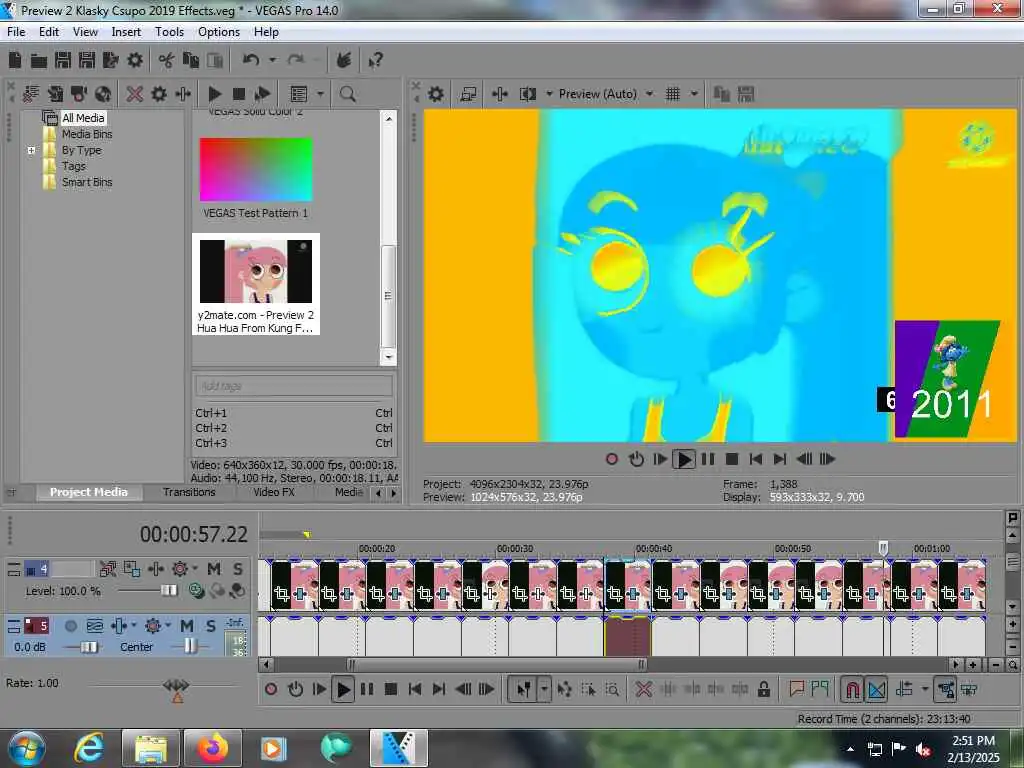Click the Region tool icon
The width and height of the screenshot is (1024, 768).
820,689
